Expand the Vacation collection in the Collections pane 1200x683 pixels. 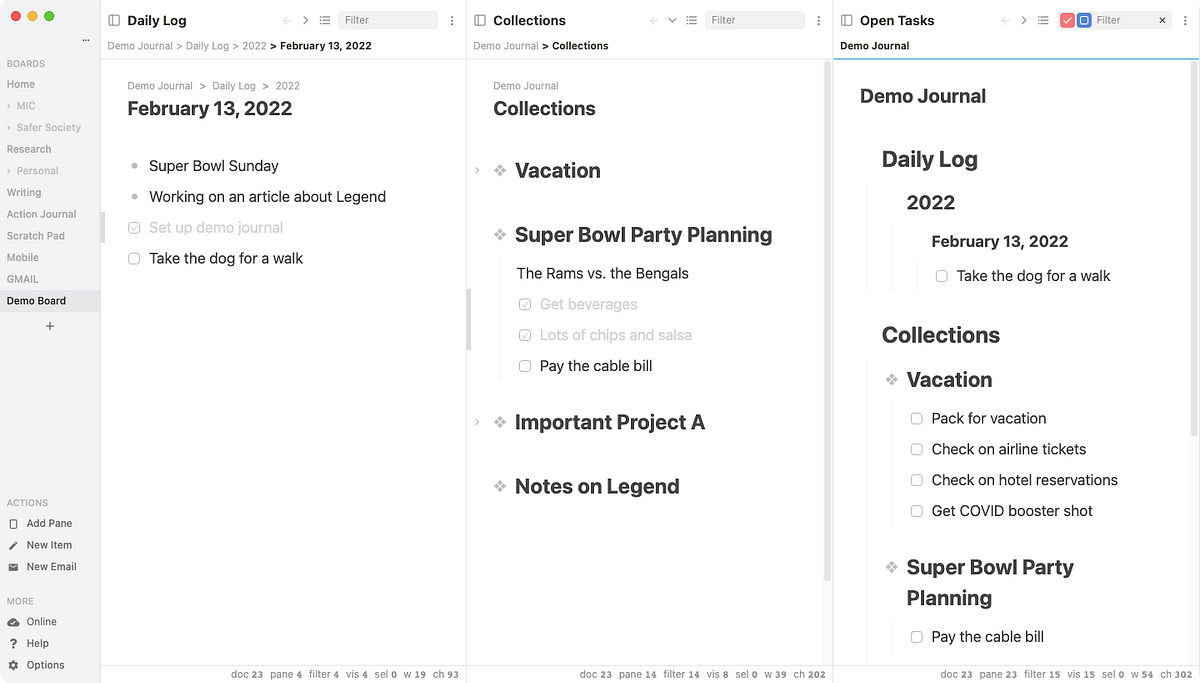tap(478, 171)
